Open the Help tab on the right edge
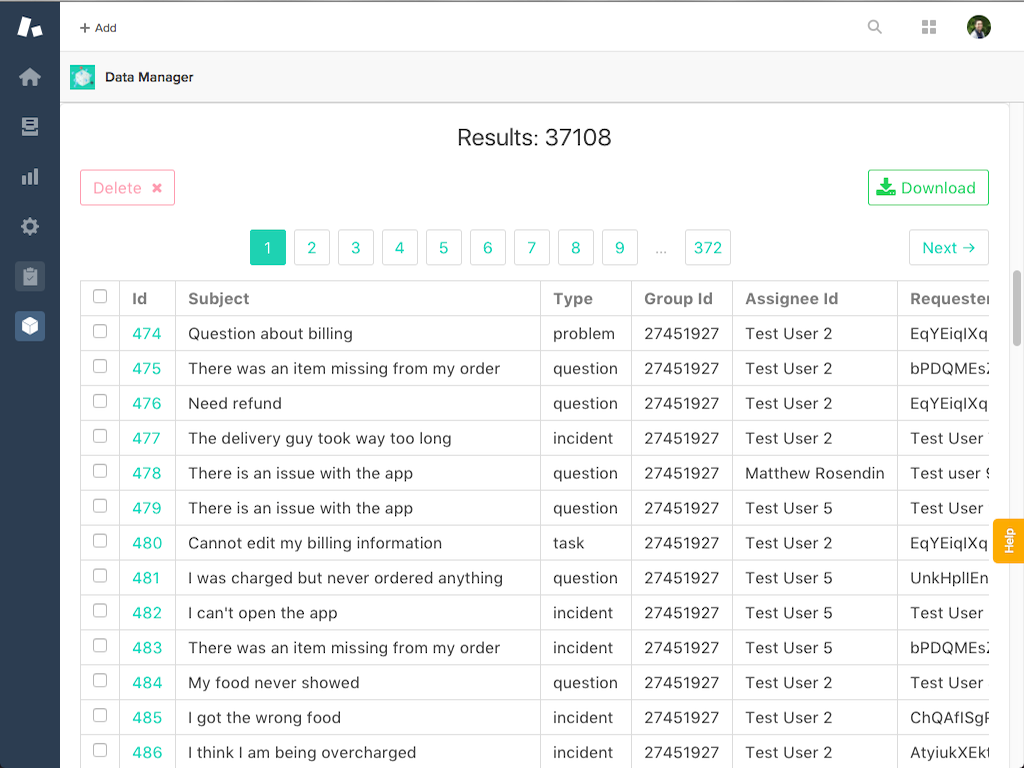 click(1010, 541)
